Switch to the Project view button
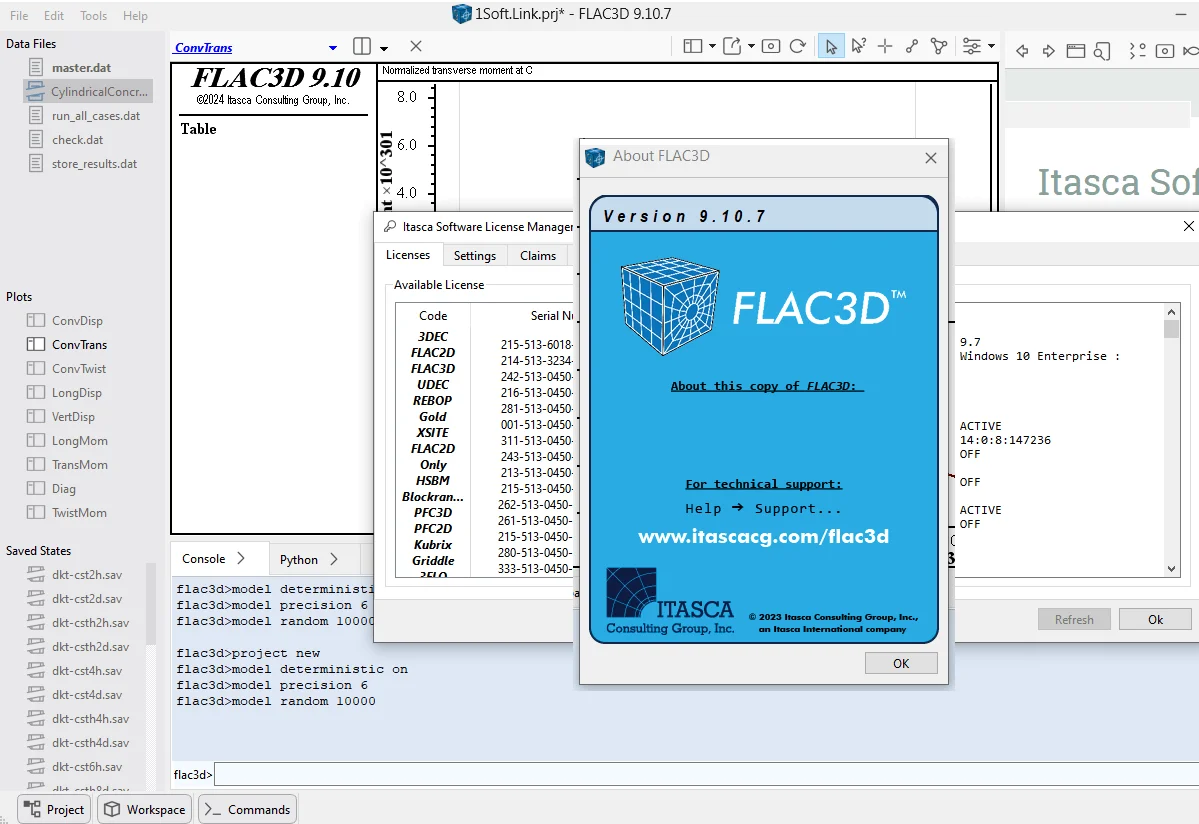This screenshot has height=824, width=1199. [x=54, y=809]
